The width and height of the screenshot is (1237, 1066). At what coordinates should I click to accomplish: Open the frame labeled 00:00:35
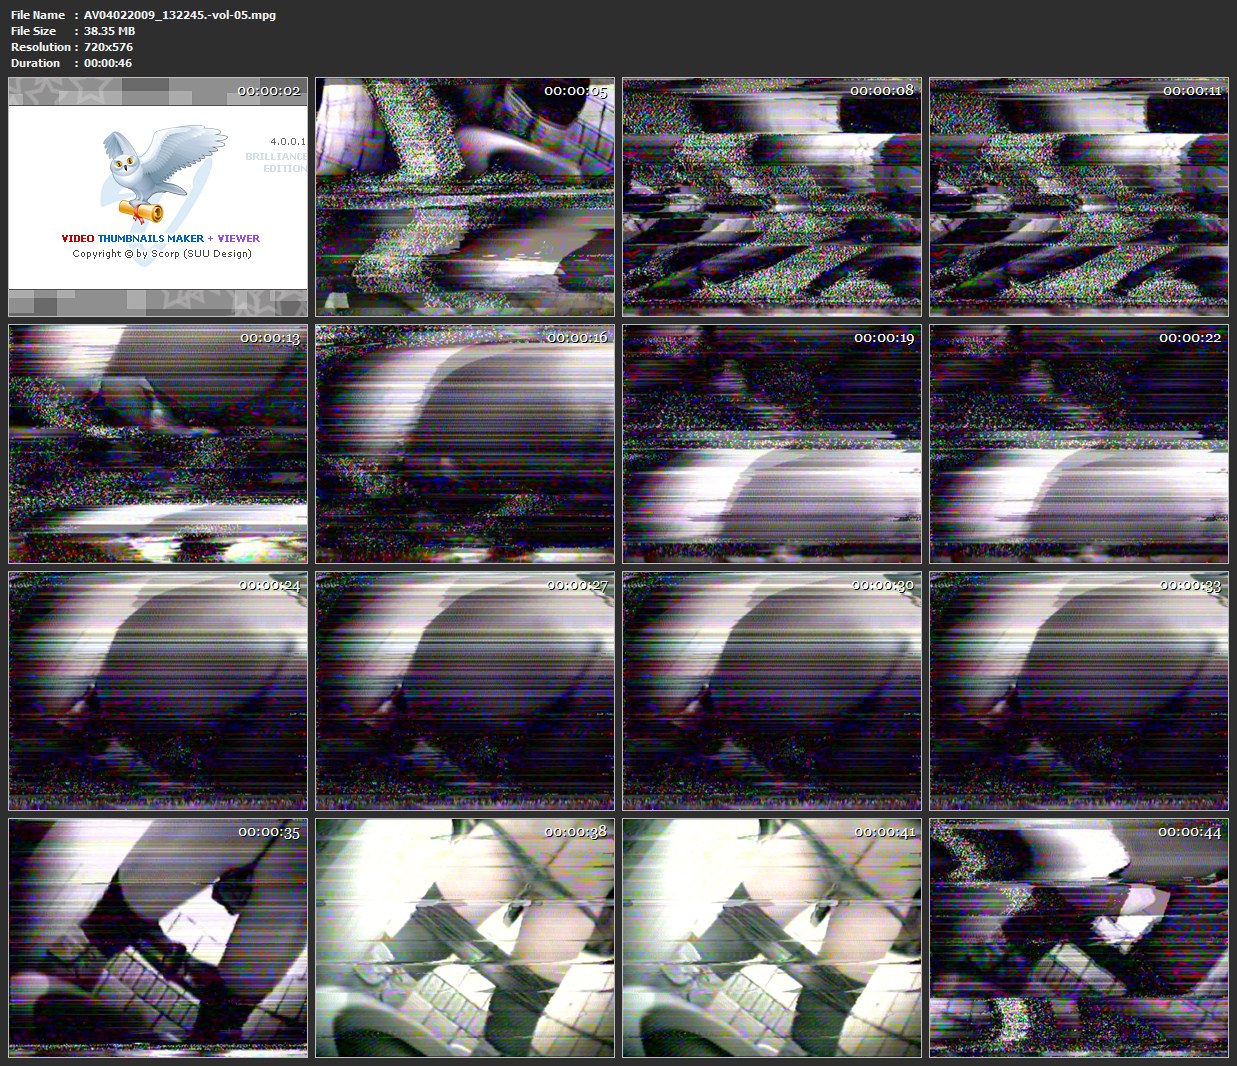click(x=158, y=938)
